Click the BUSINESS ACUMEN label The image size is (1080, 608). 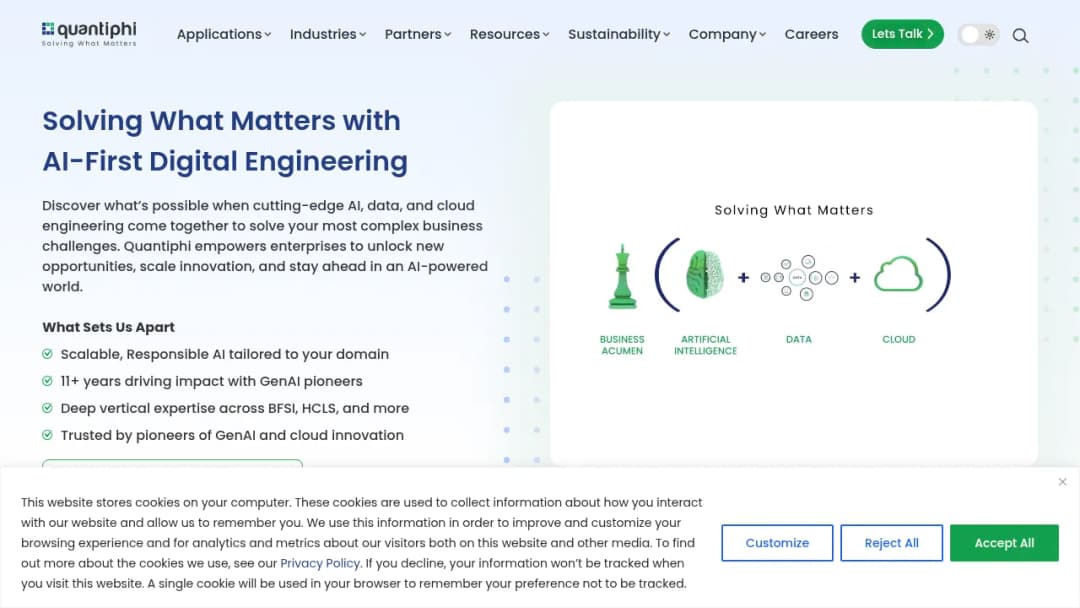pyautogui.click(x=622, y=345)
